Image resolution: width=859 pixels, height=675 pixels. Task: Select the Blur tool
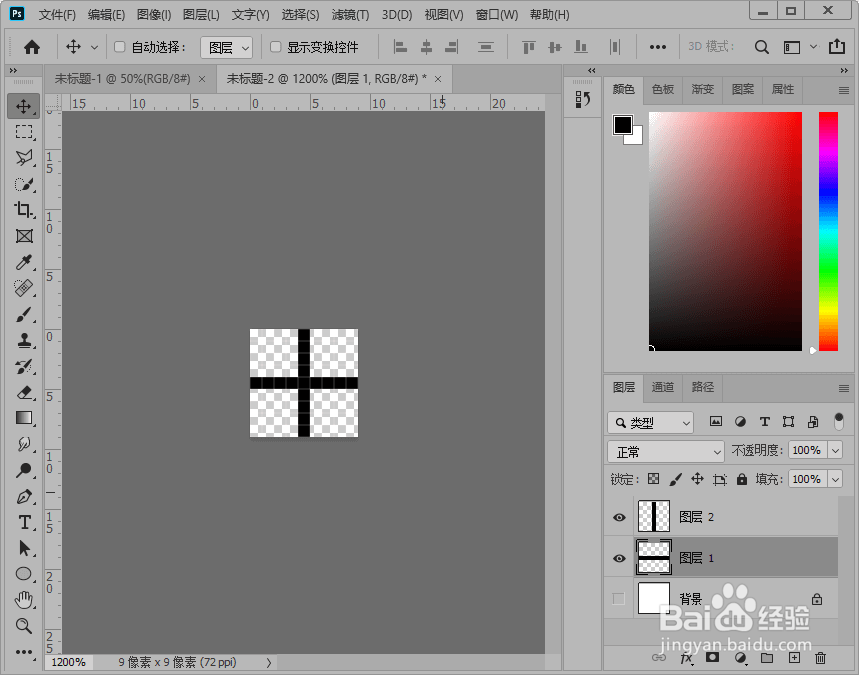(24, 444)
